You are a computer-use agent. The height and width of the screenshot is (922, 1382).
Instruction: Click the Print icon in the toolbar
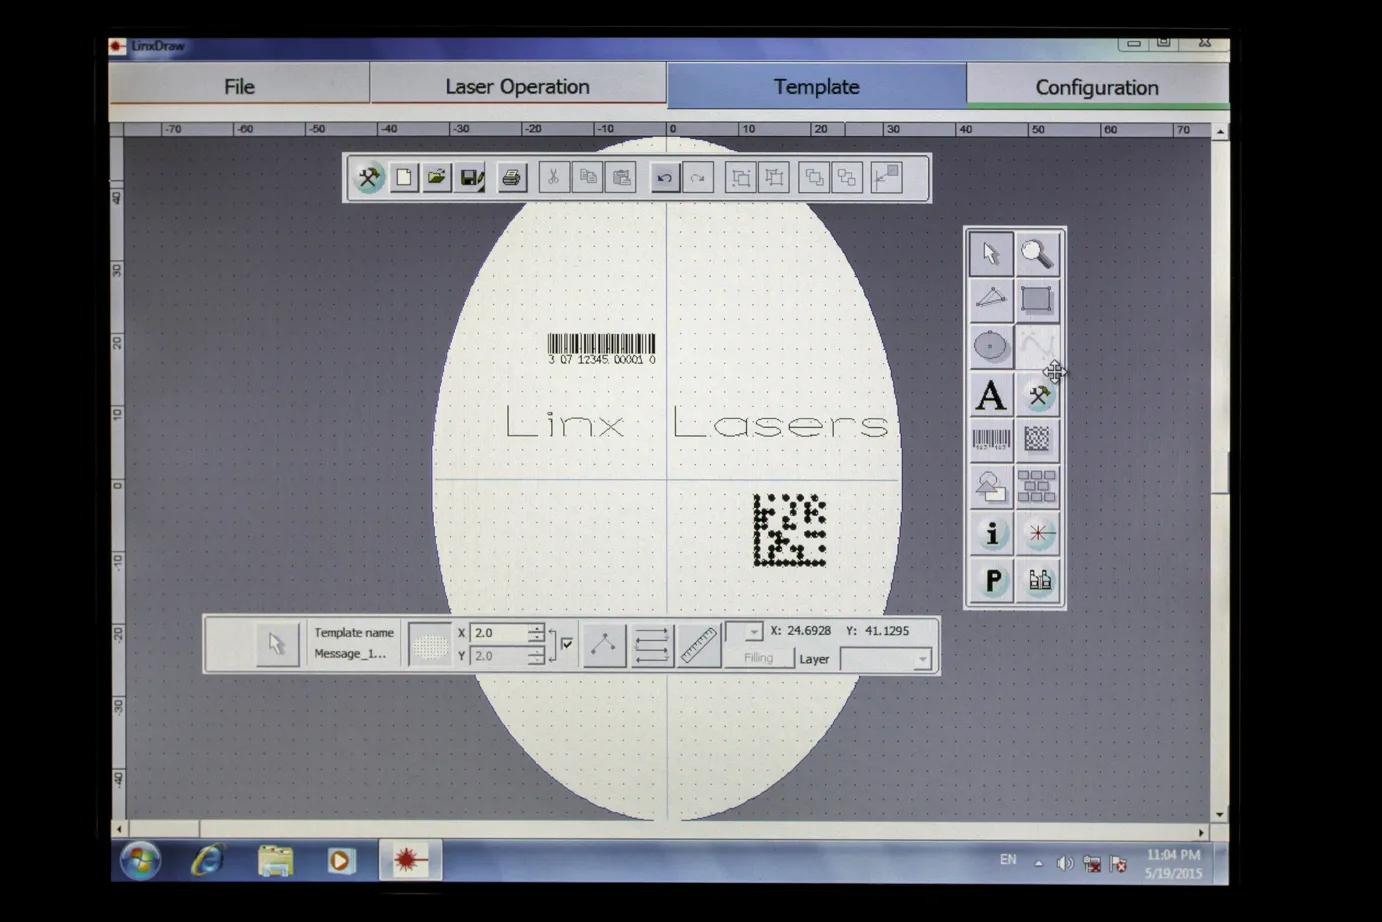pos(511,178)
